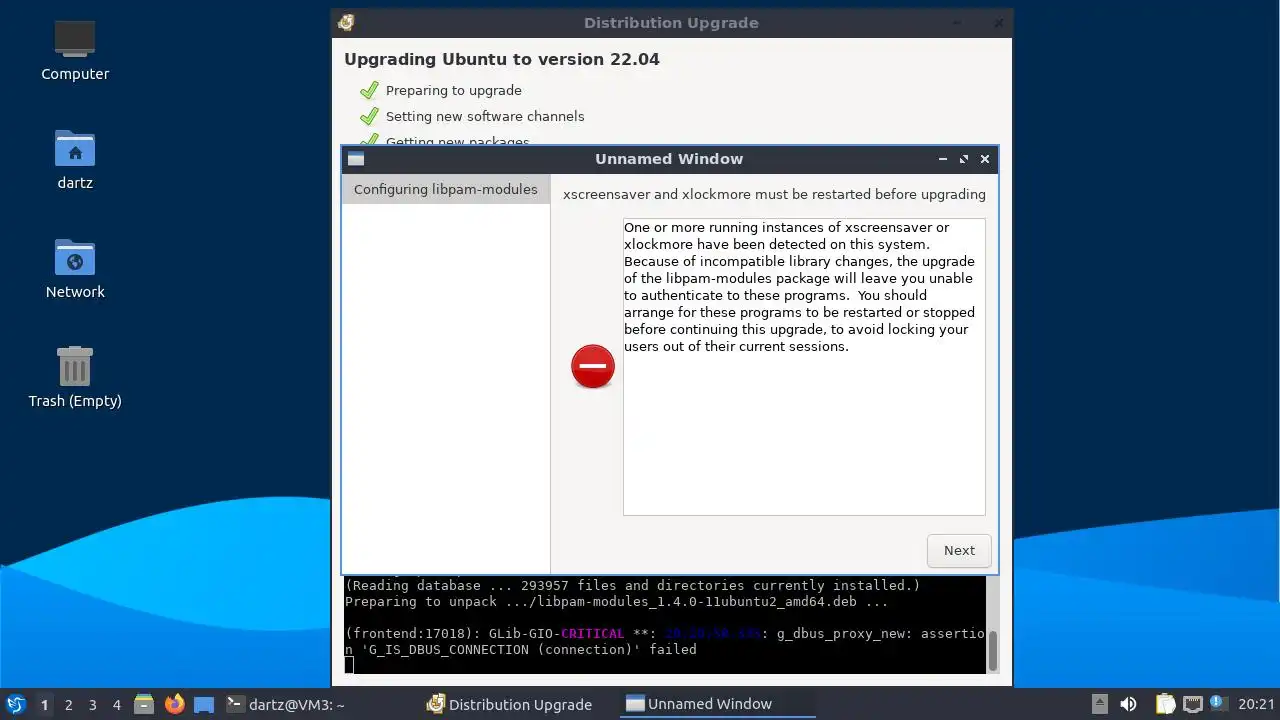Switch to workspace 2

(x=68, y=704)
